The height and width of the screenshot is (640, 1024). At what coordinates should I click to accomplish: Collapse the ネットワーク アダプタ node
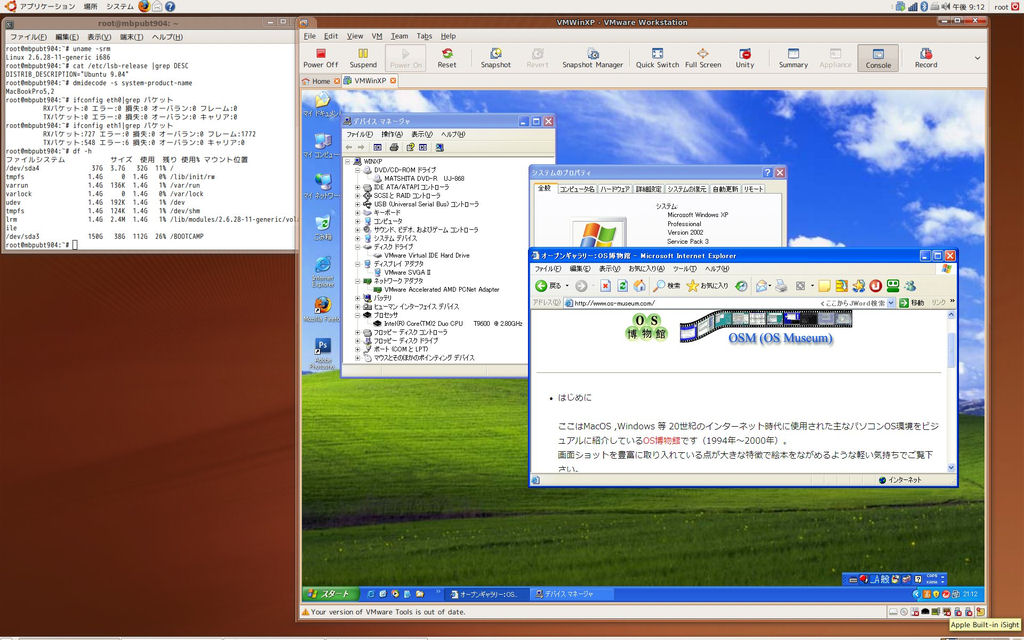click(357, 281)
